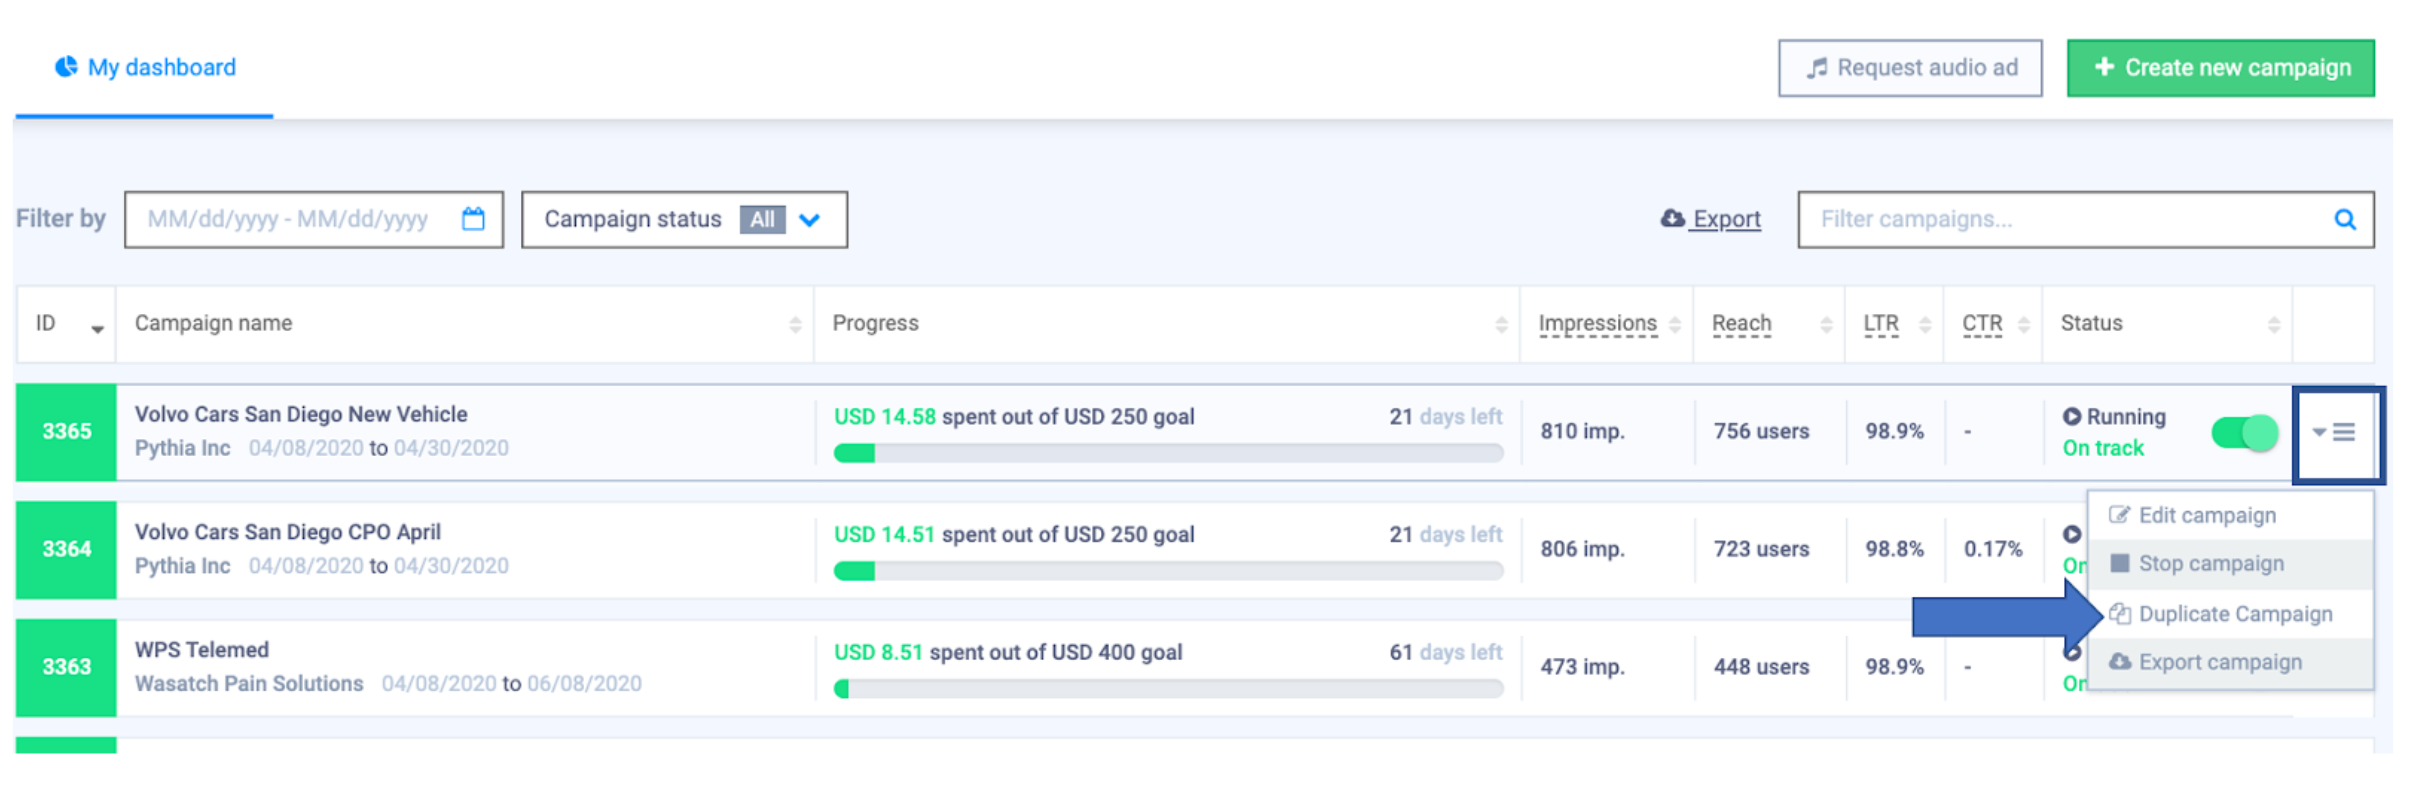
Task: Click the Export link
Action: click(x=1725, y=219)
